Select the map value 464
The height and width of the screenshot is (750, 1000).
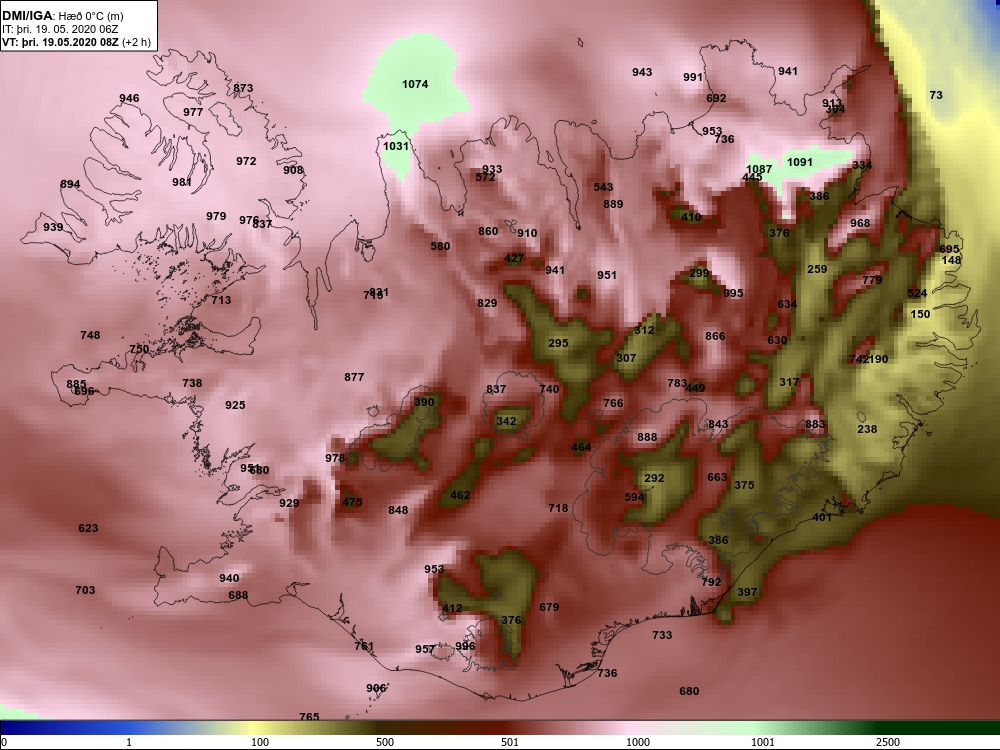581,447
